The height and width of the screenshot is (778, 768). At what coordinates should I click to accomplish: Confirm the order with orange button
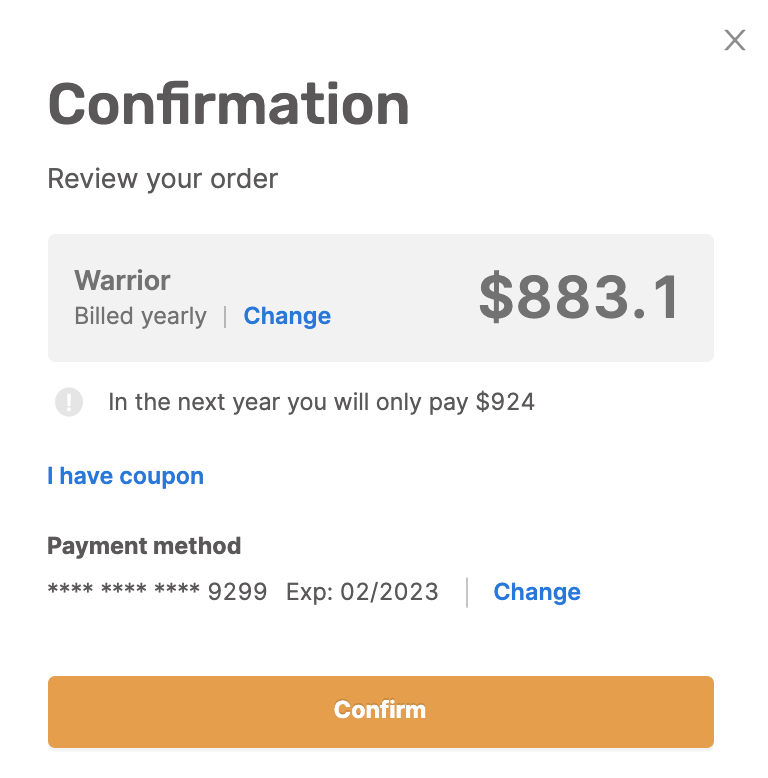pos(381,712)
